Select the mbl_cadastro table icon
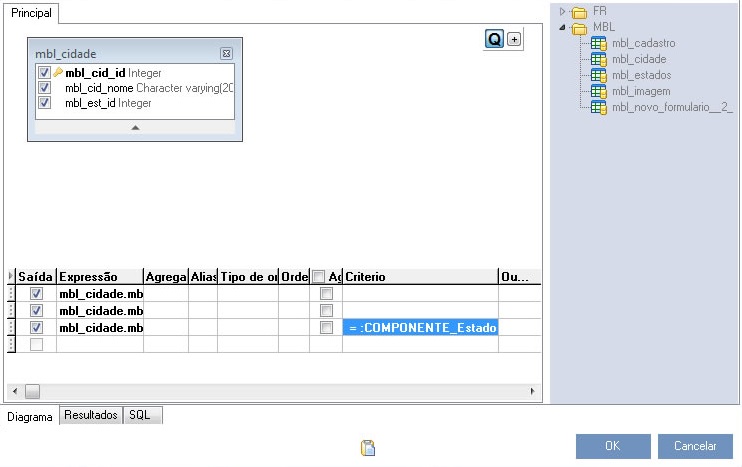The height and width of the screenshot is (467, 742). pyautogui.click(x=598, y=43)
